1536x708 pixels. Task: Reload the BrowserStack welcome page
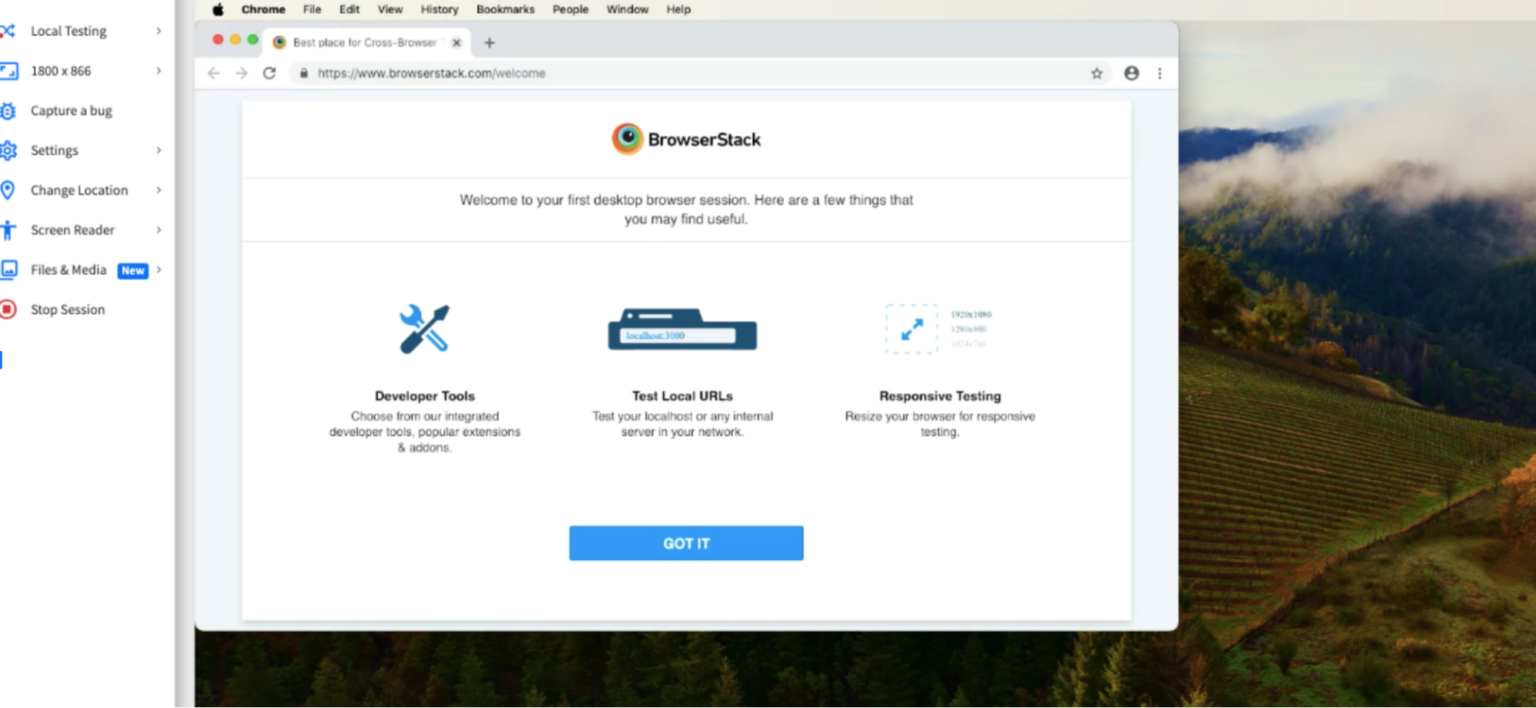tap(268, 73)
